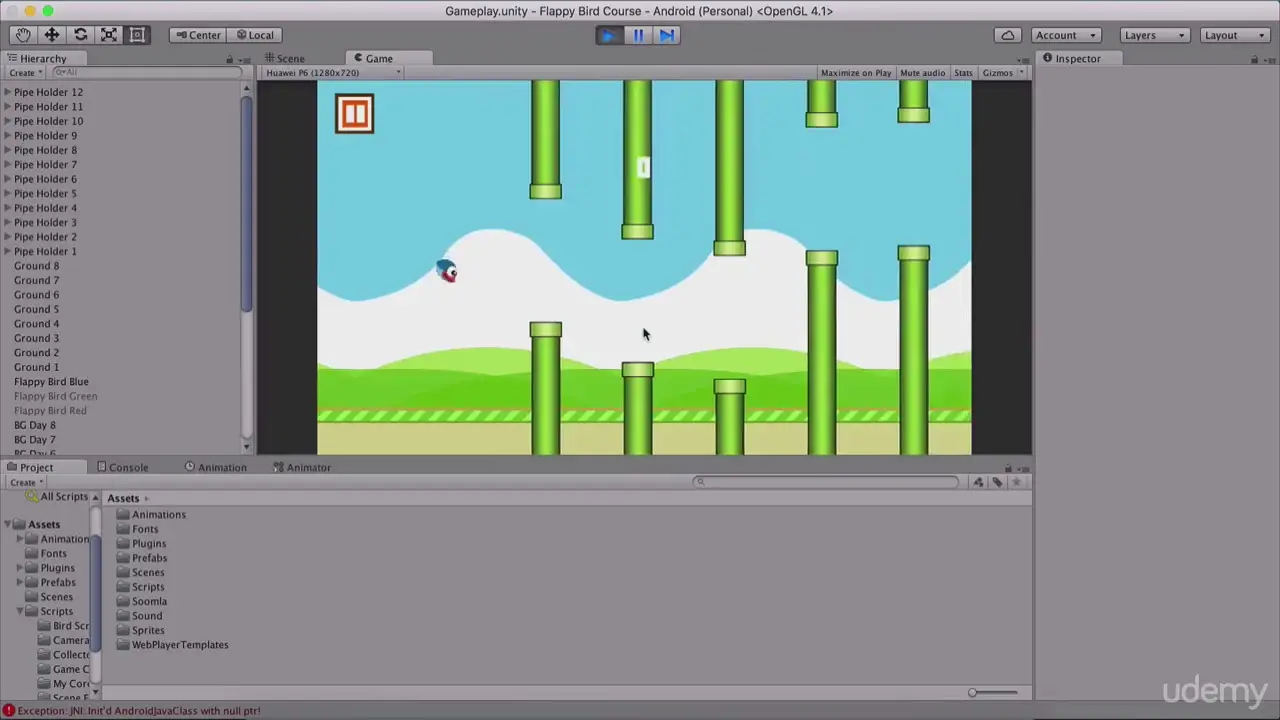1280x720 pixels.
Task: Pause the game with toolbar Pause button
Action: tap(637, 35)
